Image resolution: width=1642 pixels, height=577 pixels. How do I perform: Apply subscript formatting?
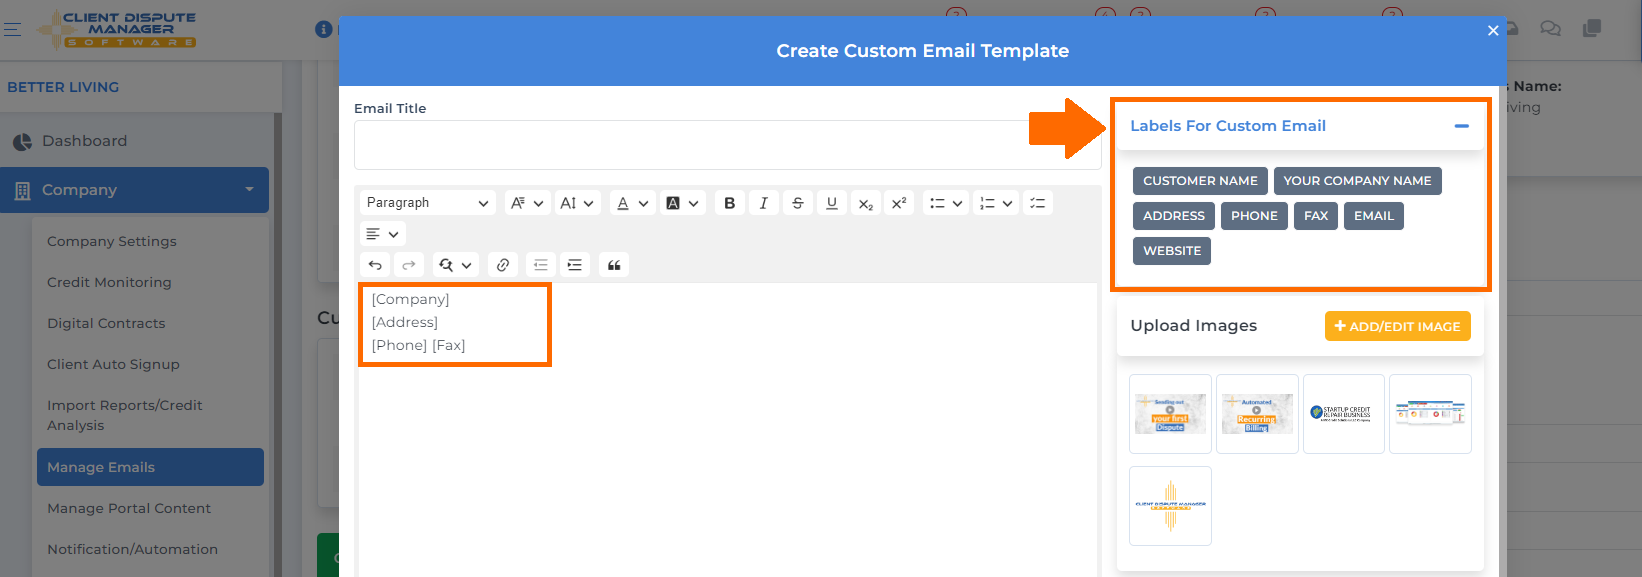866,203
